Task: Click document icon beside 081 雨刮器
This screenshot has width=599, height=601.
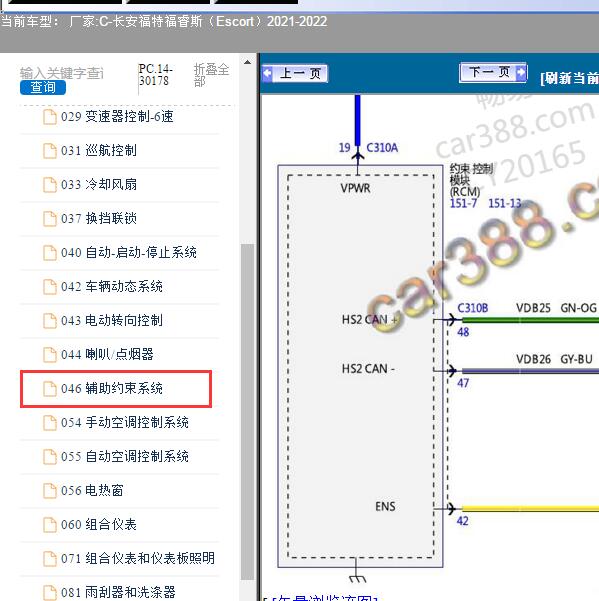Action: pos(49,593)
